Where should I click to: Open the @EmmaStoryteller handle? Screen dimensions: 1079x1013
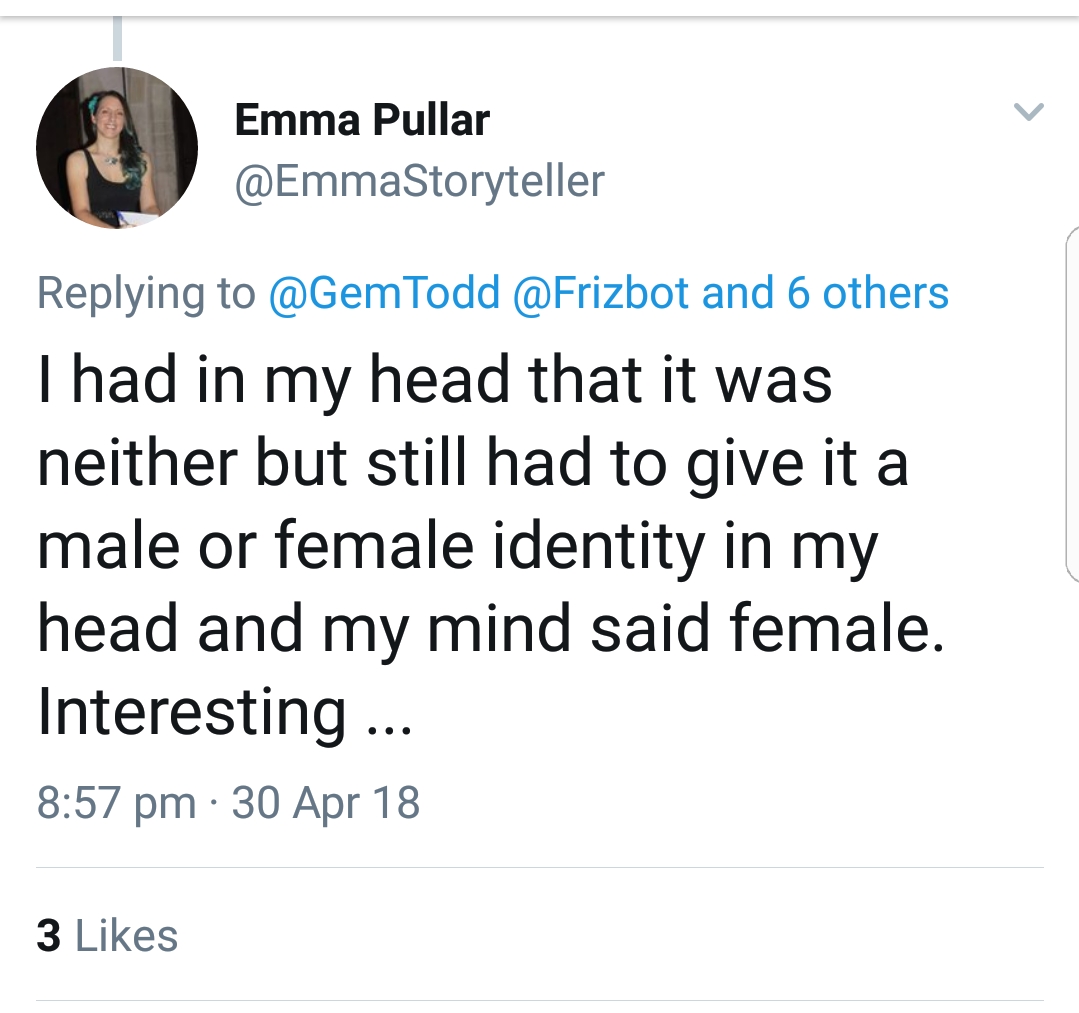419,181
